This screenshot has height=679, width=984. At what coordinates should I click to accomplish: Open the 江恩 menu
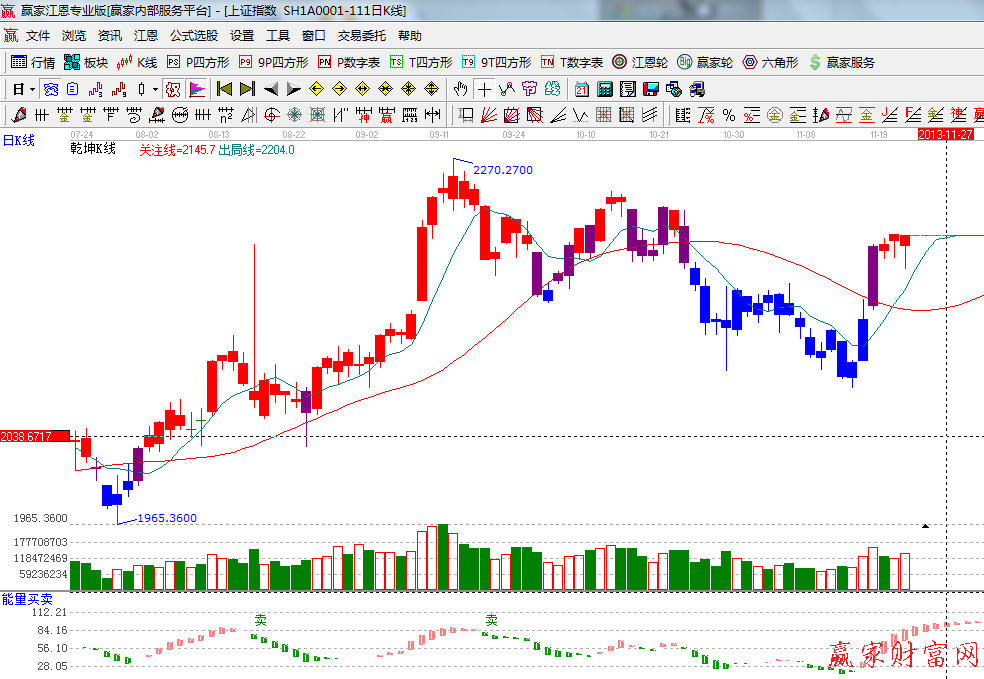[x=146, y=36]
